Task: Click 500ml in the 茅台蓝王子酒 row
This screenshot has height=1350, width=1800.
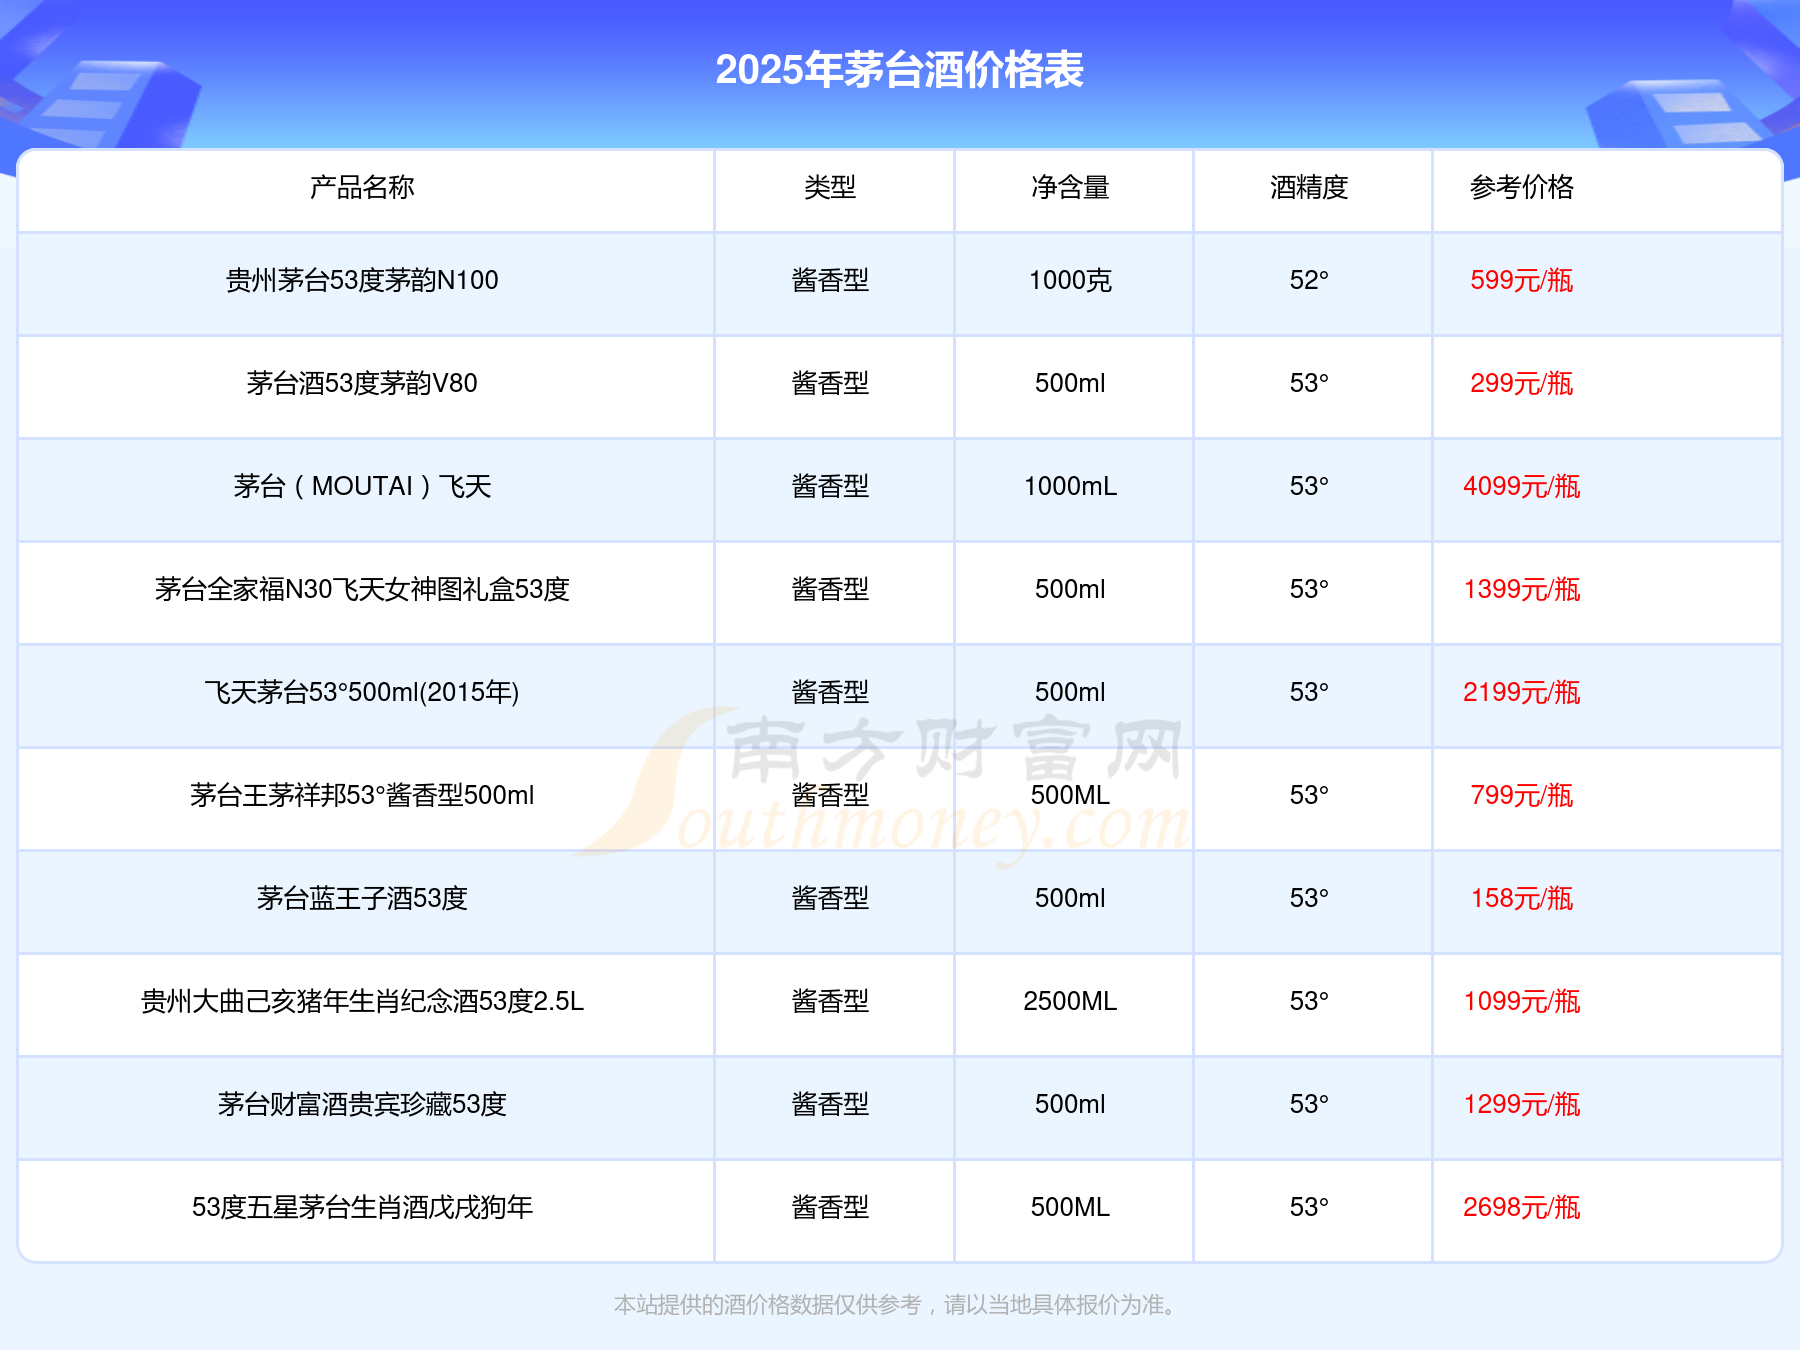Action: 1070,898
